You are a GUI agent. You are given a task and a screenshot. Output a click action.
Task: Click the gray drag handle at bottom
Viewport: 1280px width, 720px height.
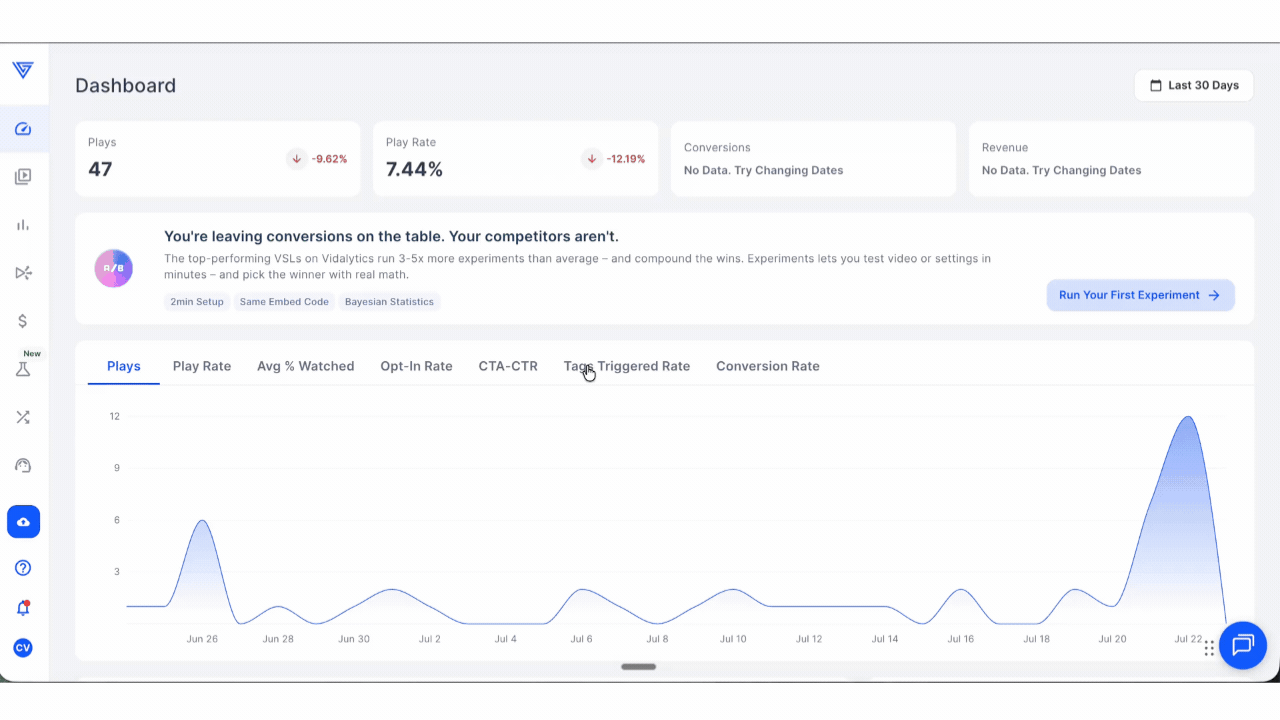coord(638,667)
